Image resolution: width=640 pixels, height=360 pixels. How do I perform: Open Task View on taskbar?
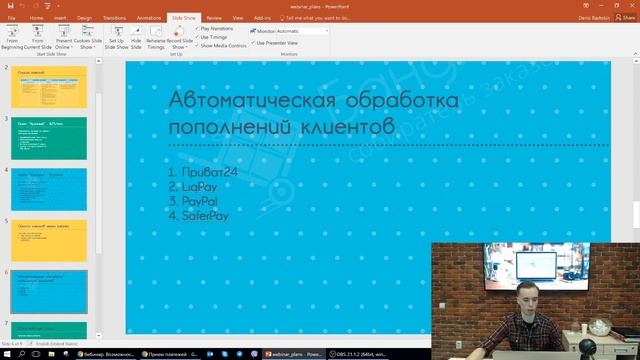tap(36, 354)
